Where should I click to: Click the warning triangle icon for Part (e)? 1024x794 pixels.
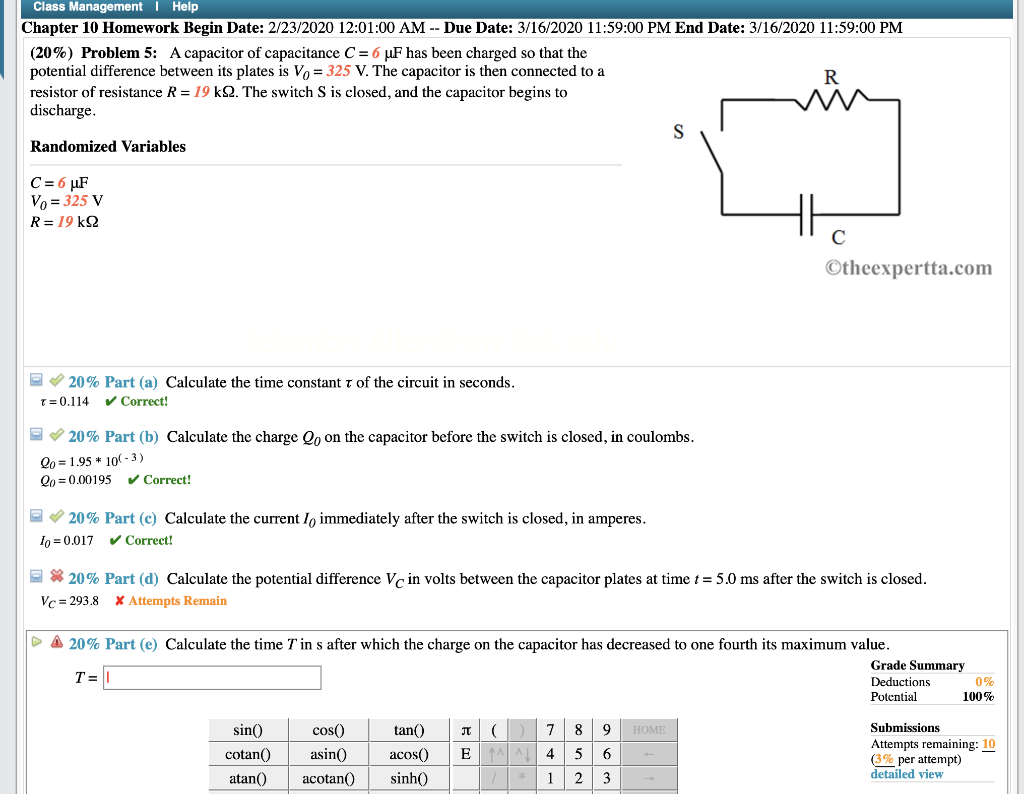(x=56, y=639)
